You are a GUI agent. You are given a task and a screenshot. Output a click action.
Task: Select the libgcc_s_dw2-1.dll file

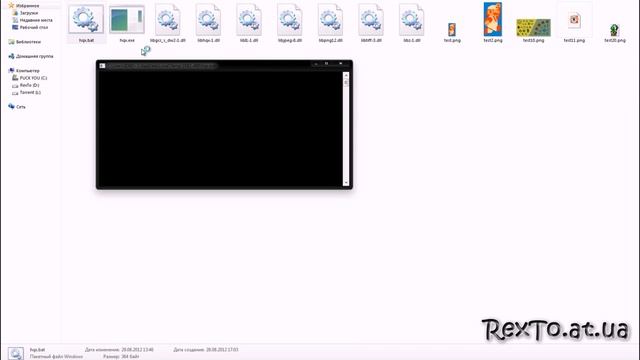167,22
